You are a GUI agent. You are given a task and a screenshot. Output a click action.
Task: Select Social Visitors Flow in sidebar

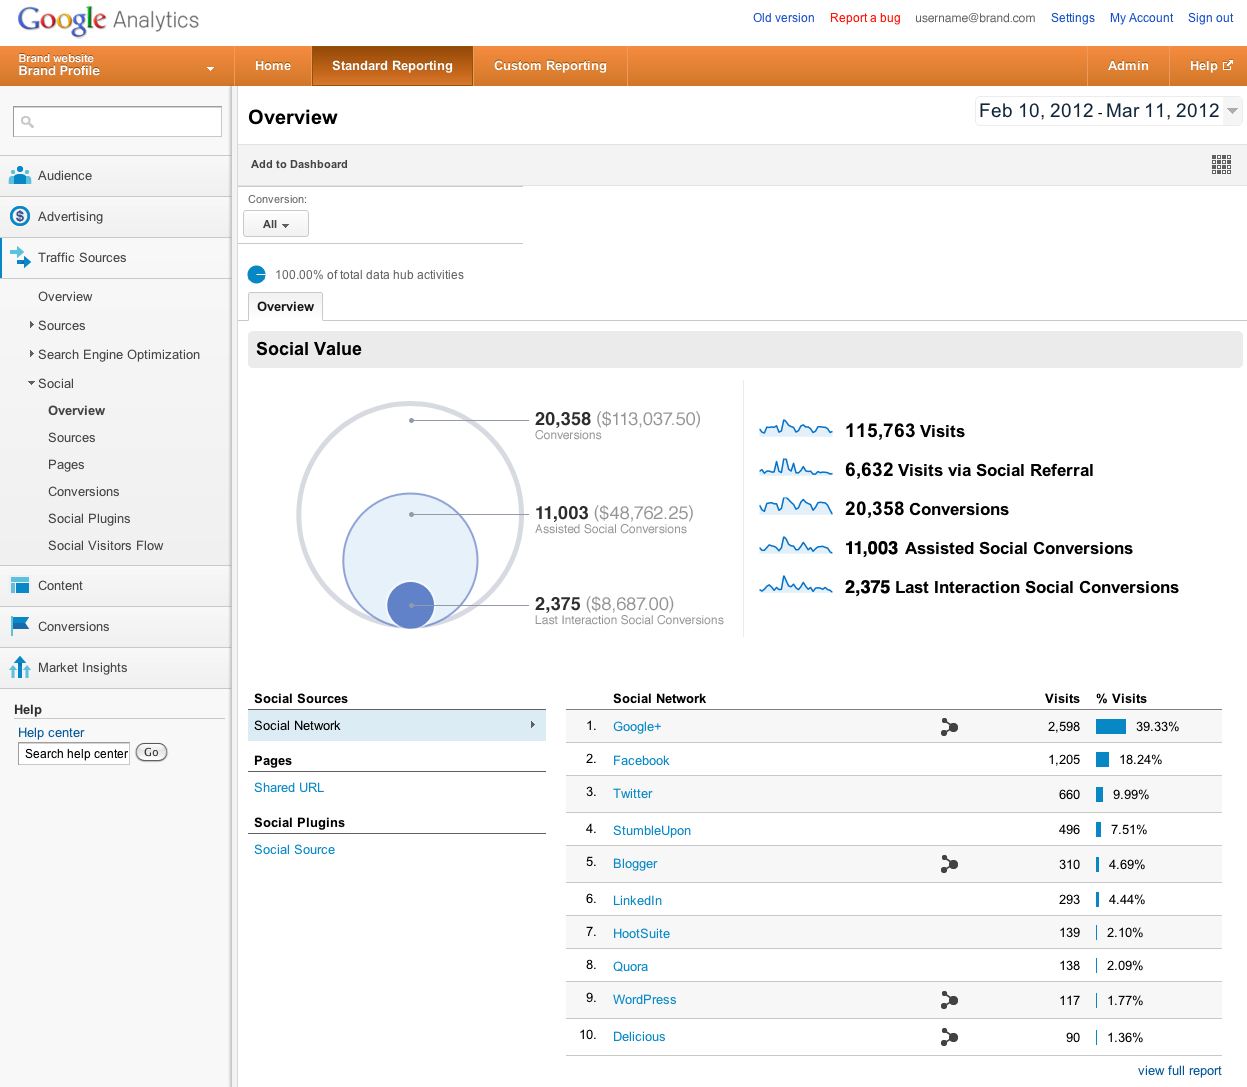(105, 546)
